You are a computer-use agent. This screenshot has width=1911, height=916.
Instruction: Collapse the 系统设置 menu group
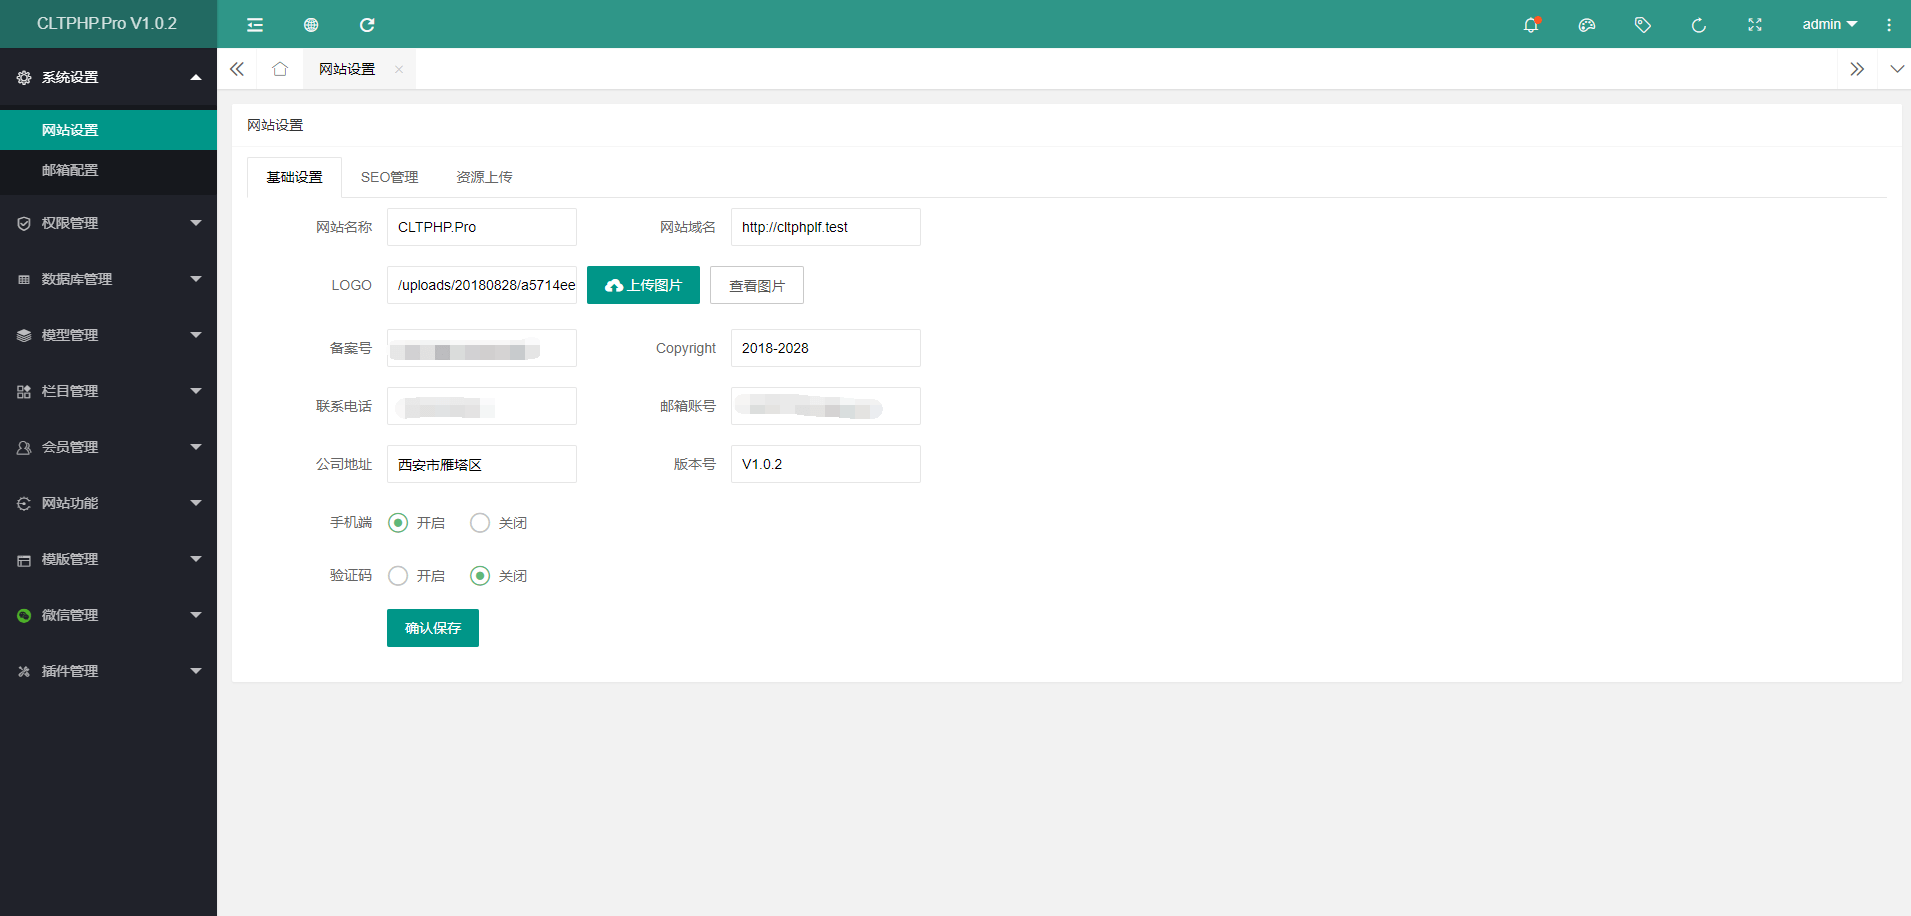pyautogui.click(x=108, y=77)
